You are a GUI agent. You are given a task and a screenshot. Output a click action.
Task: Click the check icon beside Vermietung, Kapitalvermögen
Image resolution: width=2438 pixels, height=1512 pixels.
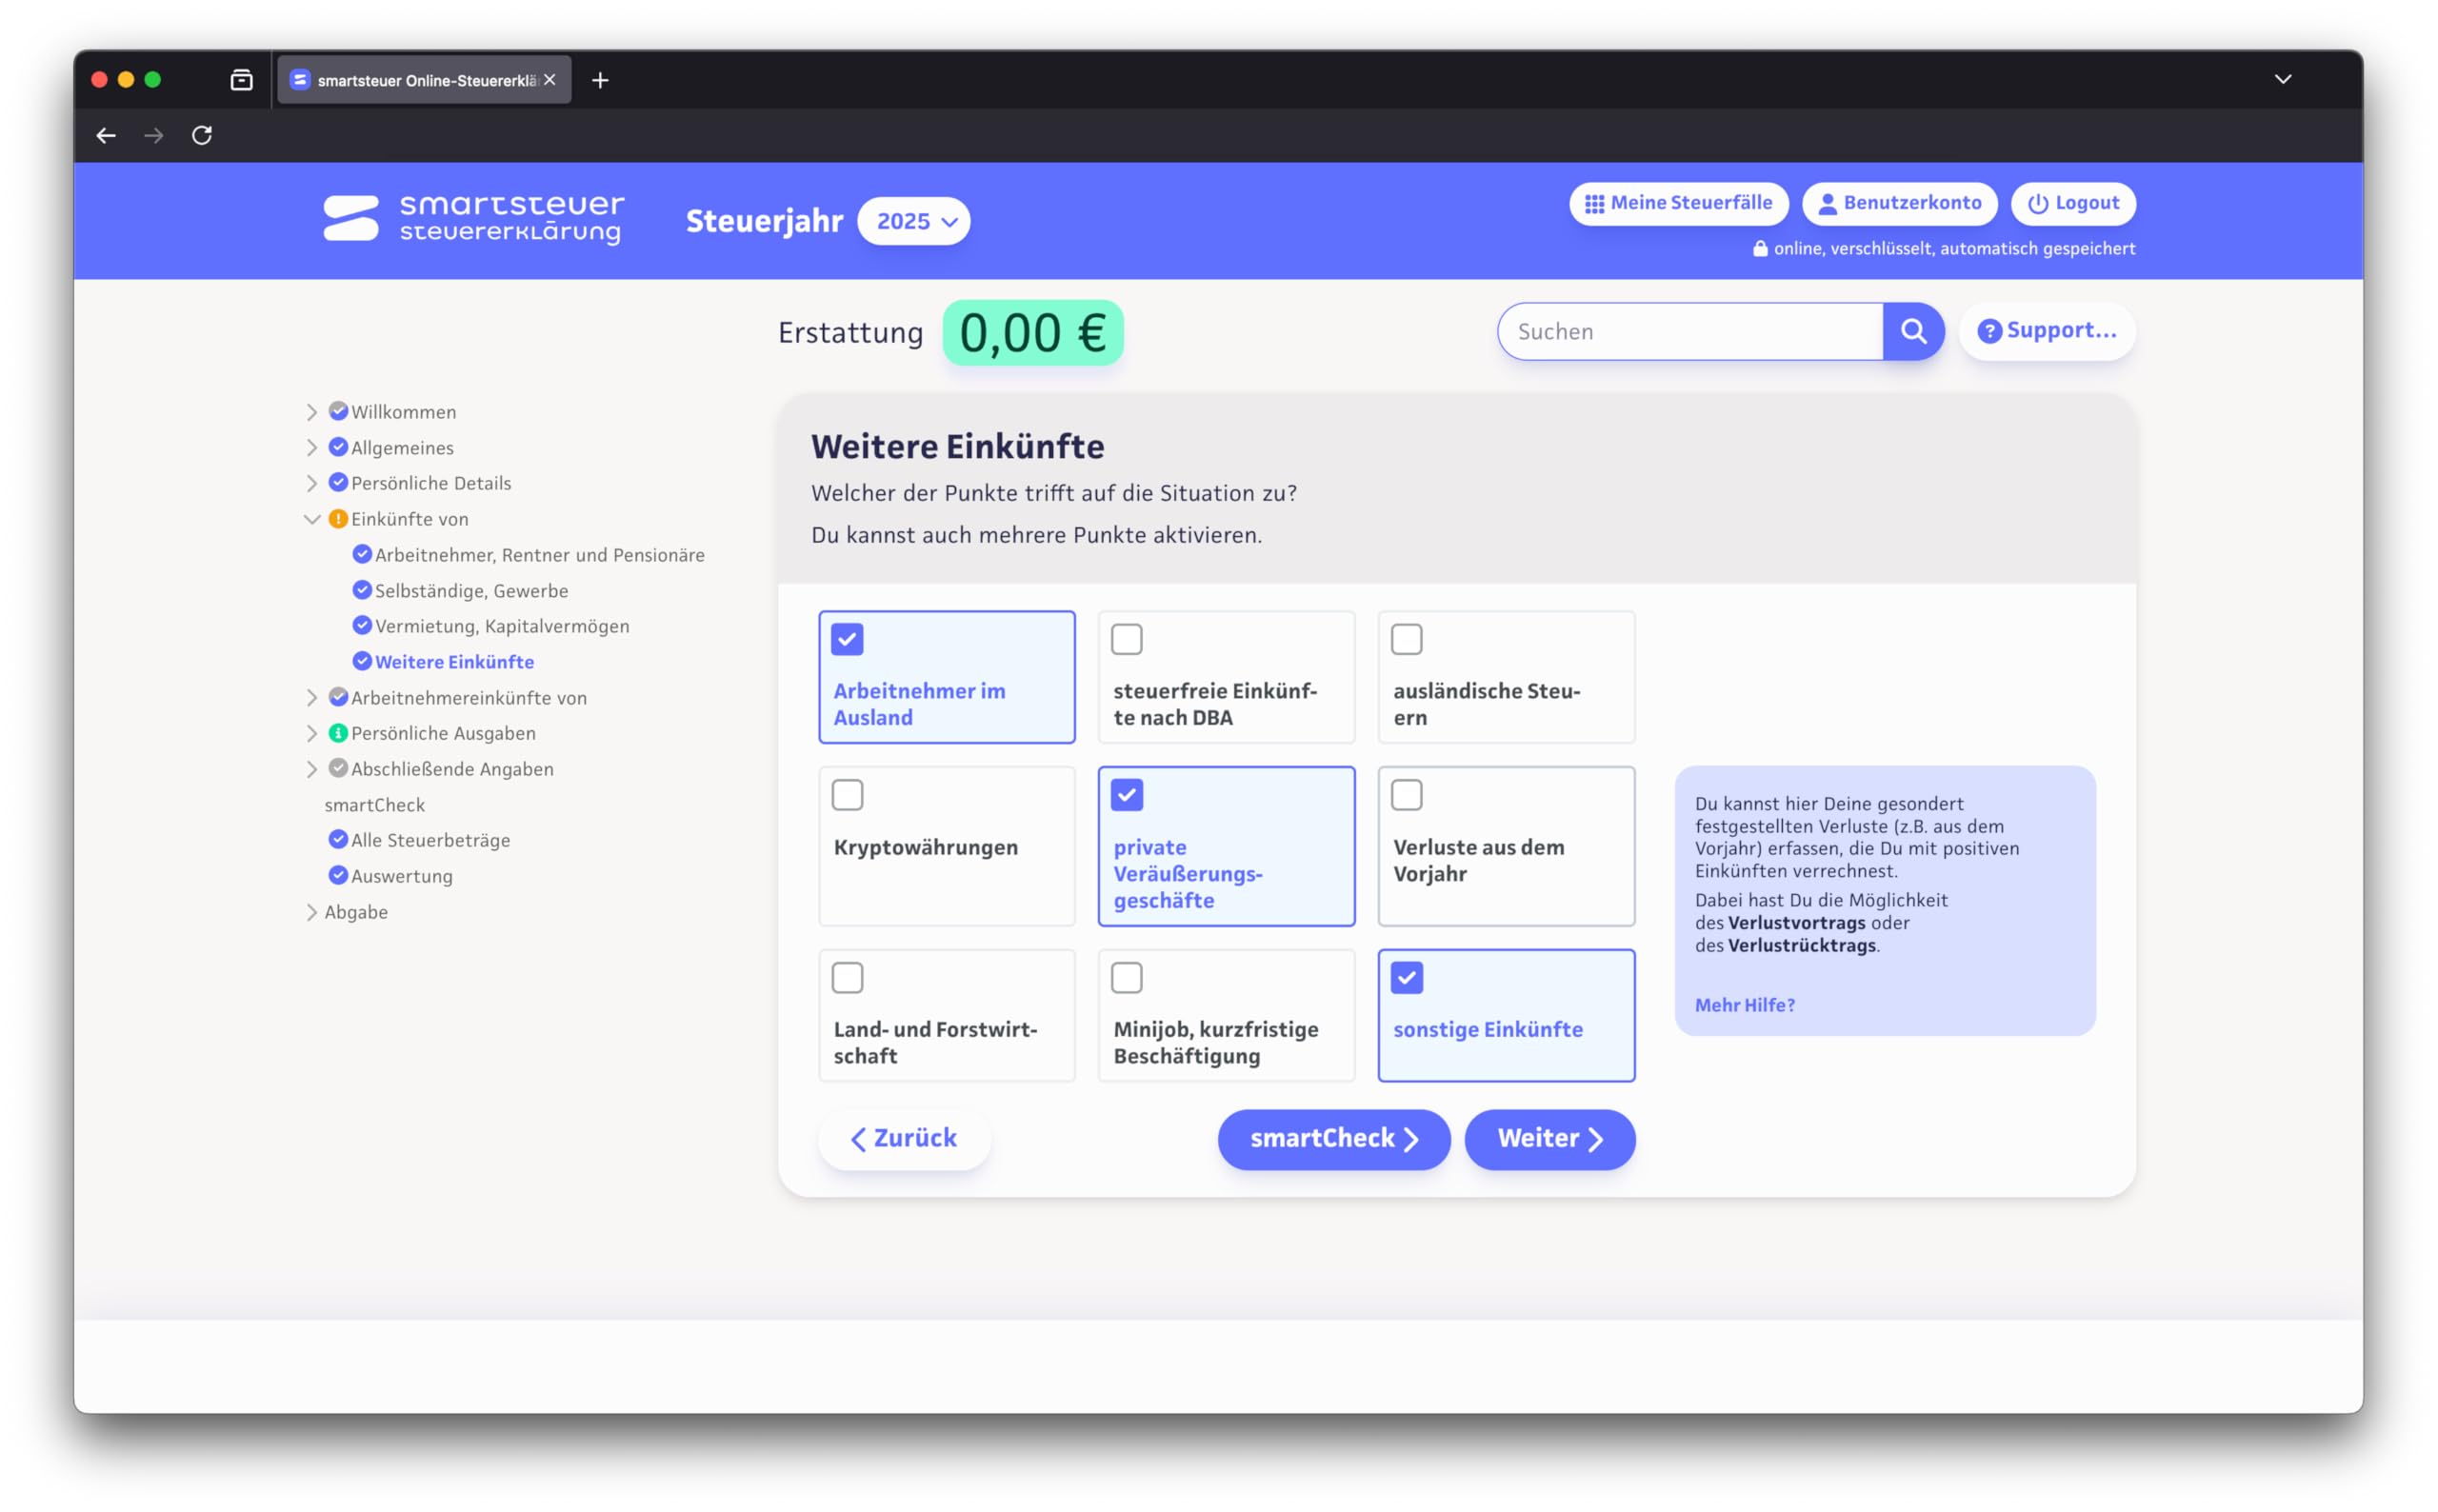point(362,625)
